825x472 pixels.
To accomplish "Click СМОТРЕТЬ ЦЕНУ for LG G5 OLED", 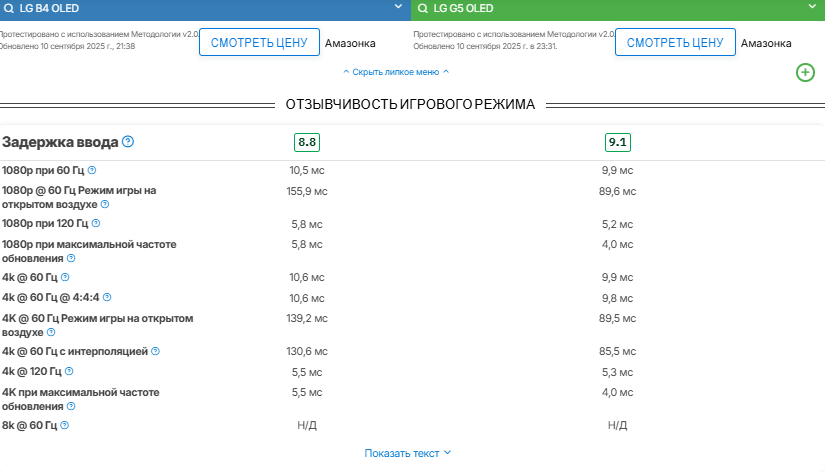I will pos(675,43).
